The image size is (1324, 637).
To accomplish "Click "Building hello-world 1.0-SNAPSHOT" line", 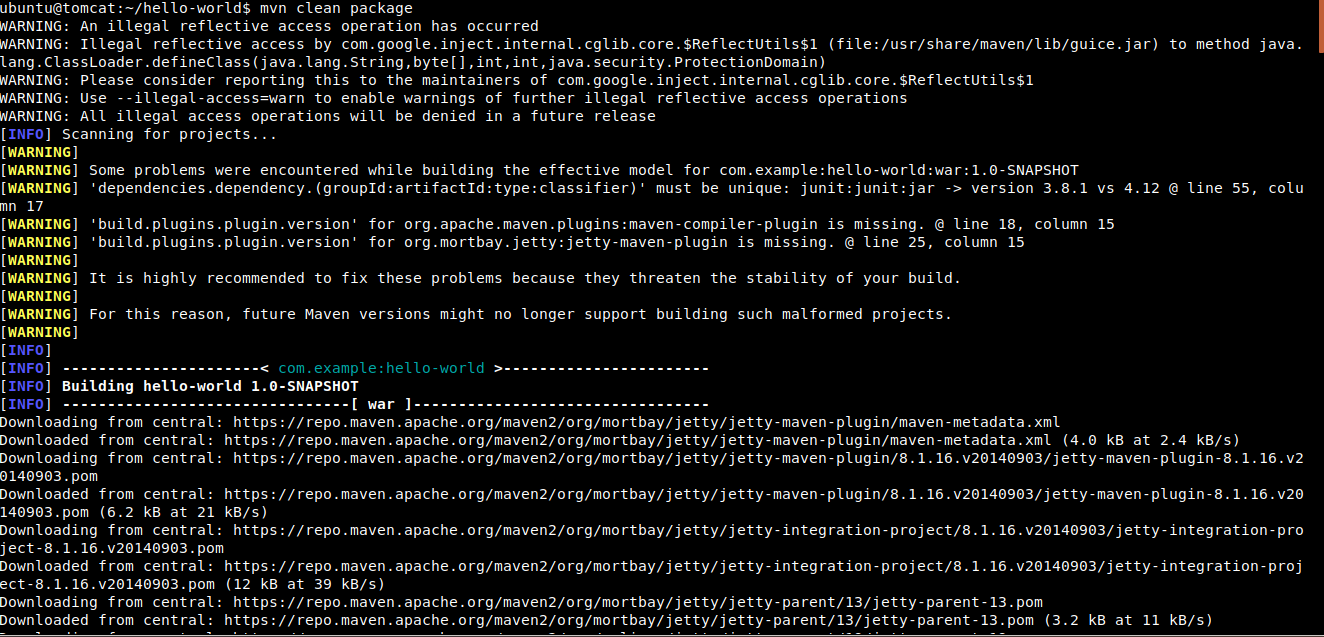I will coord(210,386).
